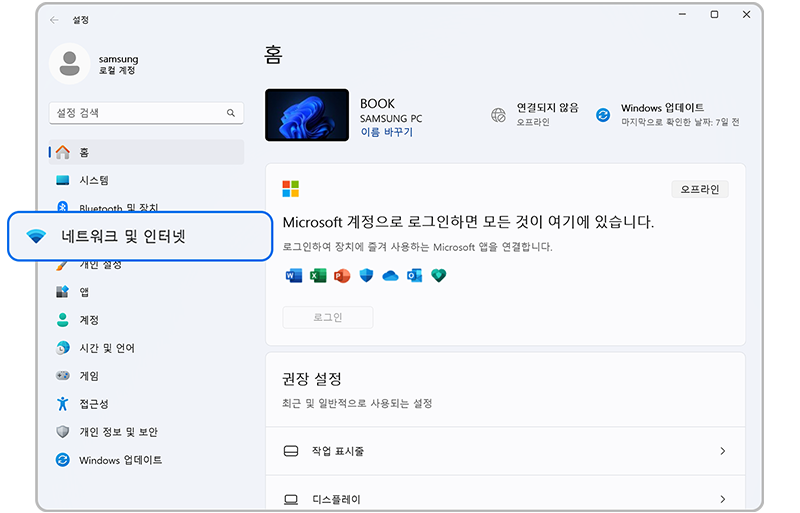Select the 홈 item in the sidebar
The width and height of the screenshot is (800, 513).
(146, 152)
